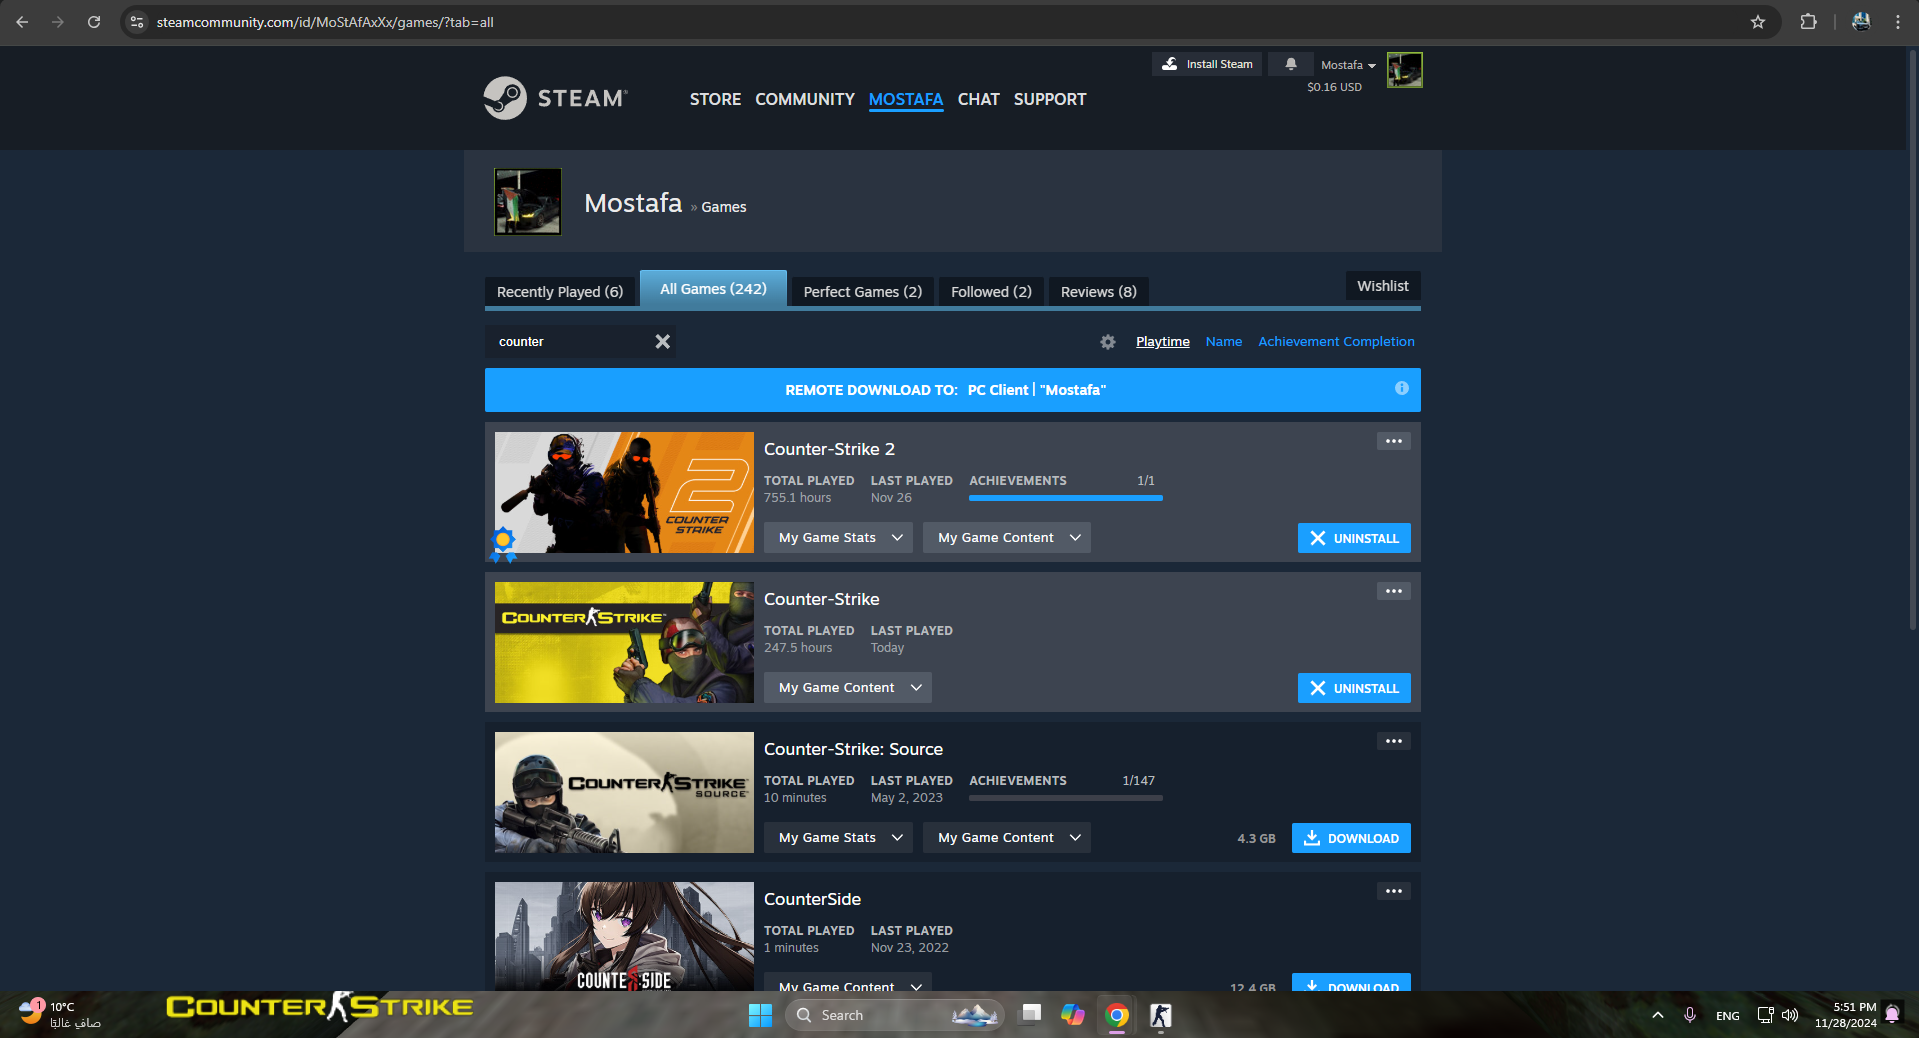
Task: Expand My Game Stats for Counter-Strike 2
Action: click(x=839, y=538)
